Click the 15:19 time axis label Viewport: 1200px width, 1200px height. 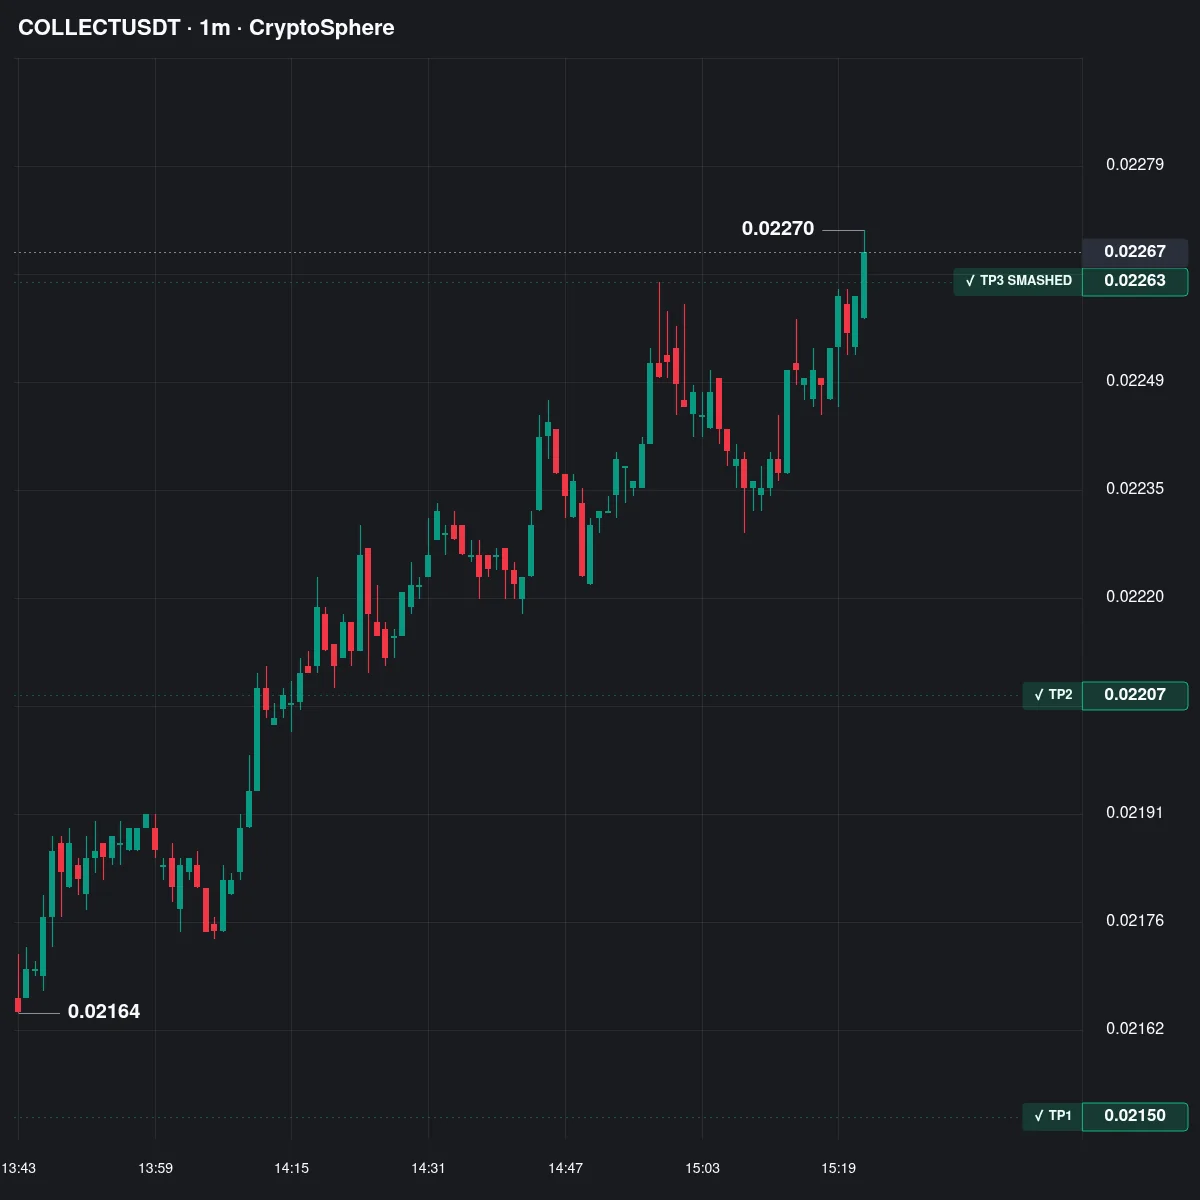(x=838, y=1168)
